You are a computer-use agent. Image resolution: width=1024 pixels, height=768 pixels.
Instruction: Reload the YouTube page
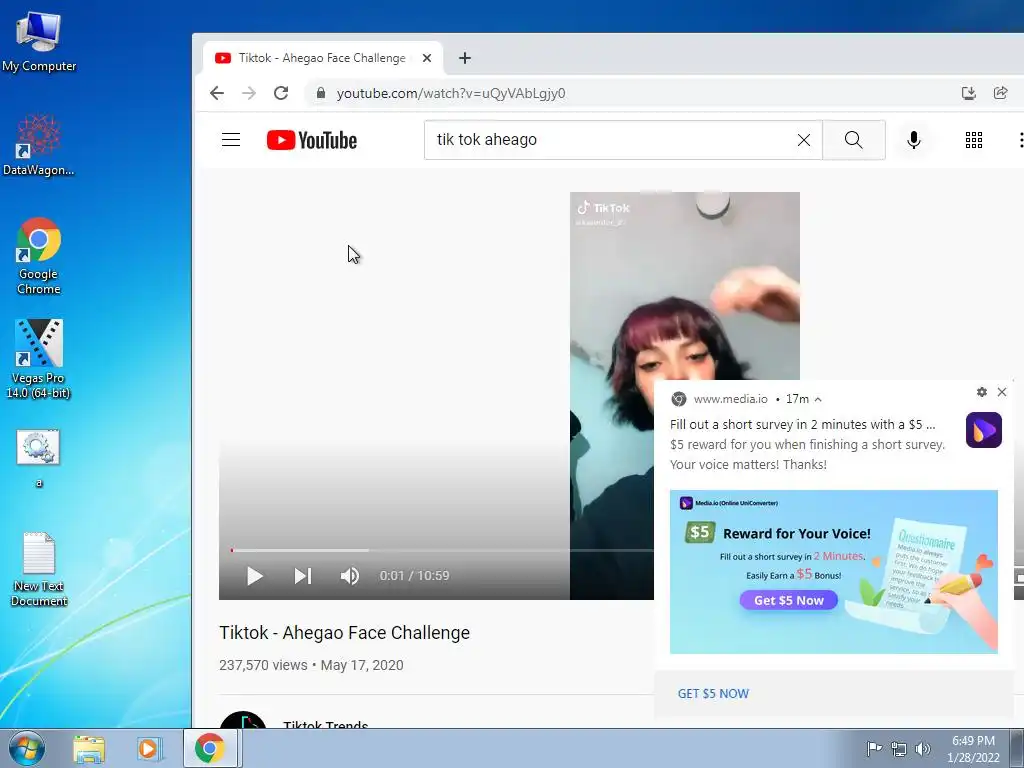pyautogui.click(x=281, y=93)
